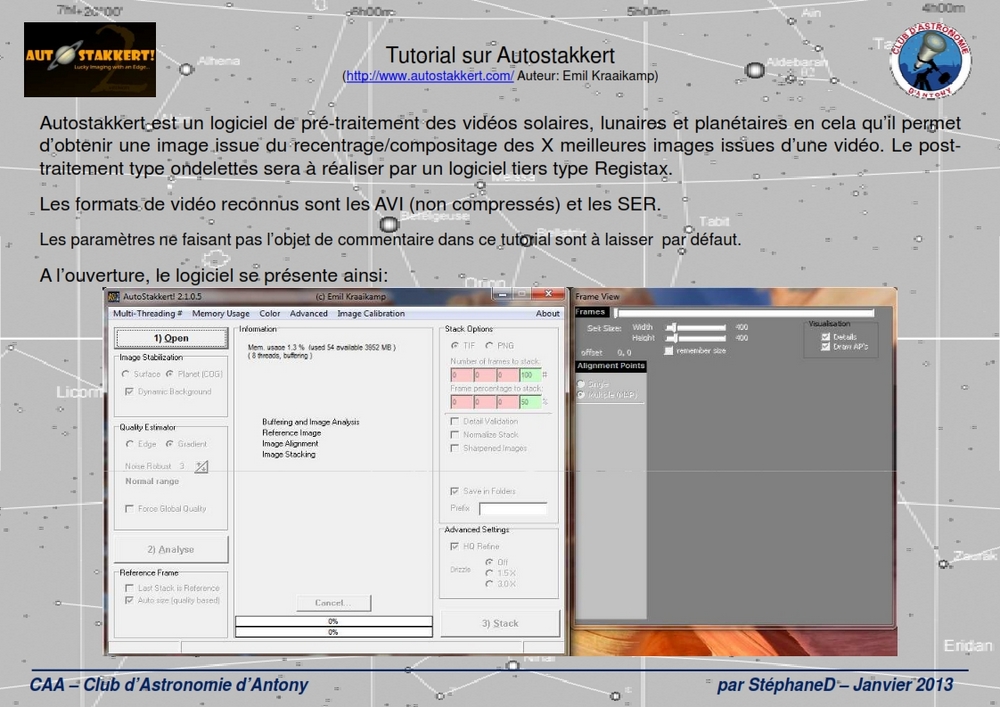Click the 3) Stack button
Viewport: 1000px width, 707px height.
[x=500, y=623]
